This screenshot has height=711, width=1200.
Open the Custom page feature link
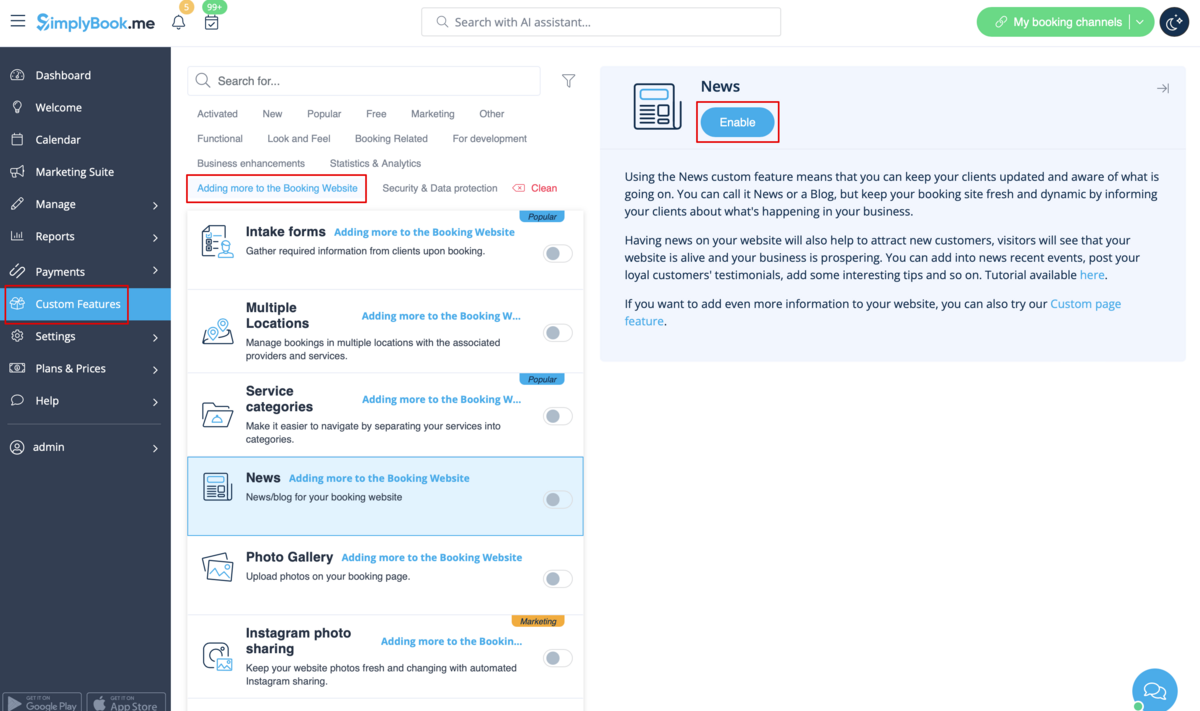coord(1085,304)
